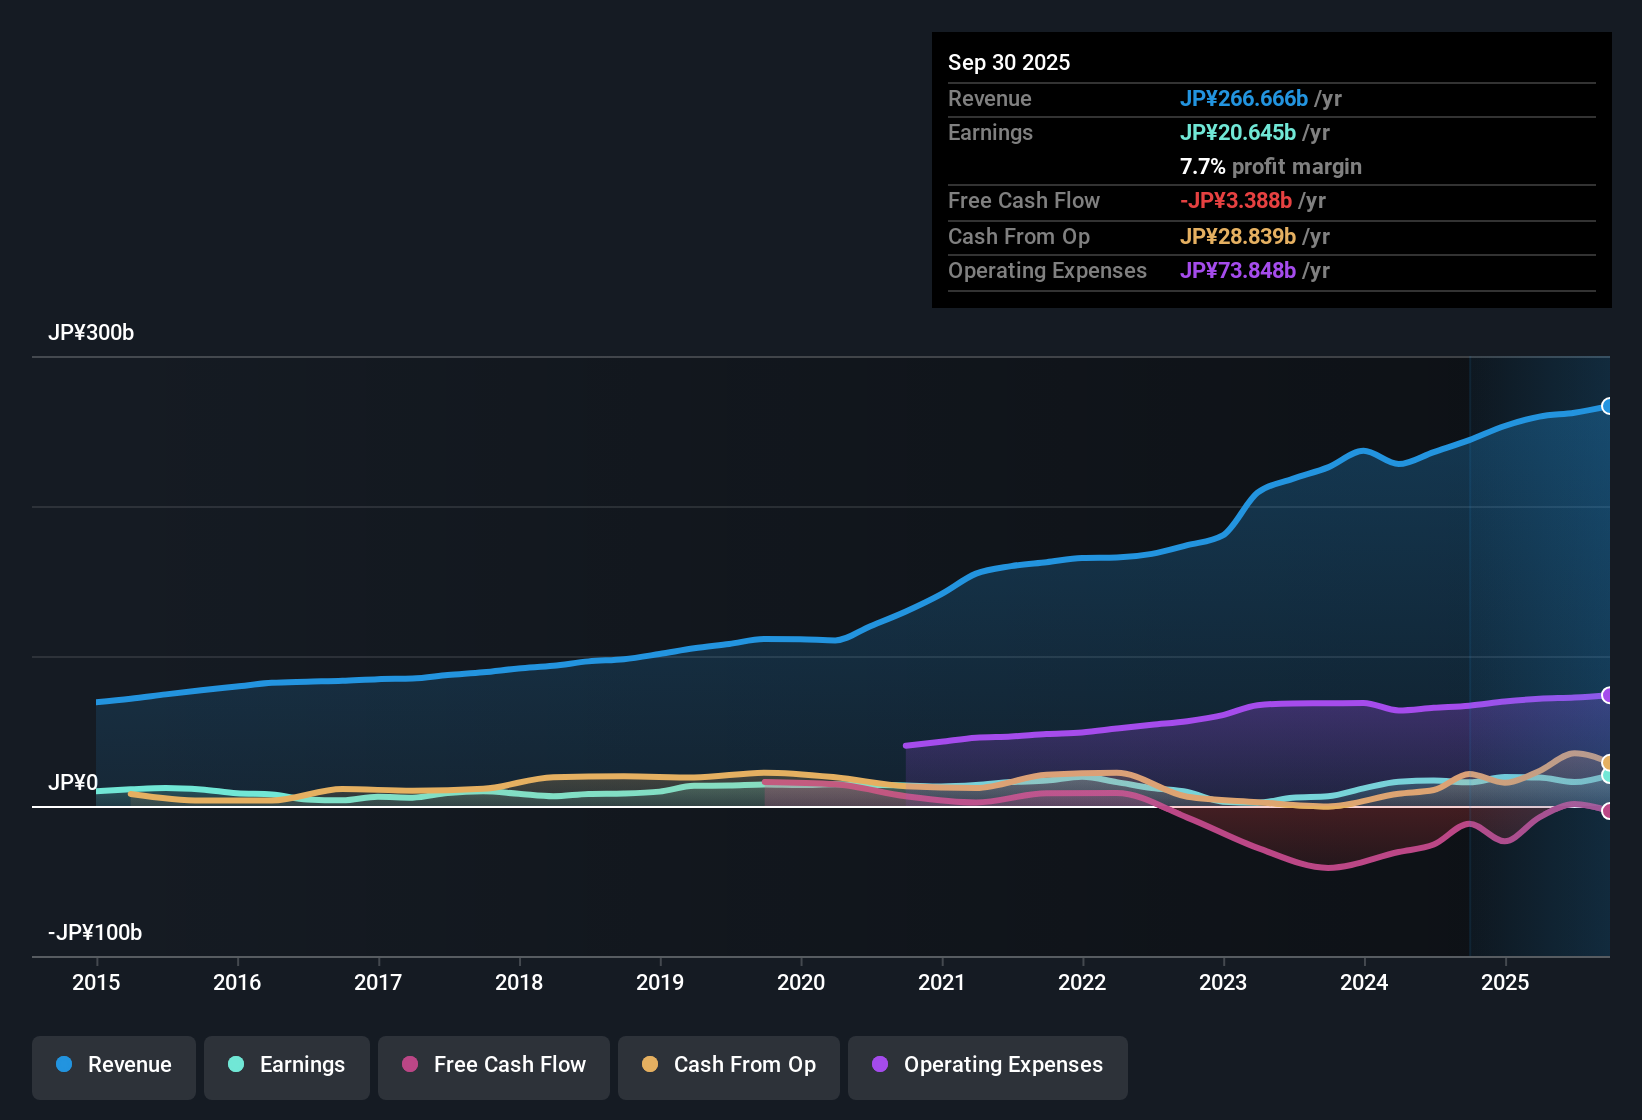Click the Cash From Op endpoint marker
This screenshot has height=1120, width=1642.
click(x=1608, y=762)
